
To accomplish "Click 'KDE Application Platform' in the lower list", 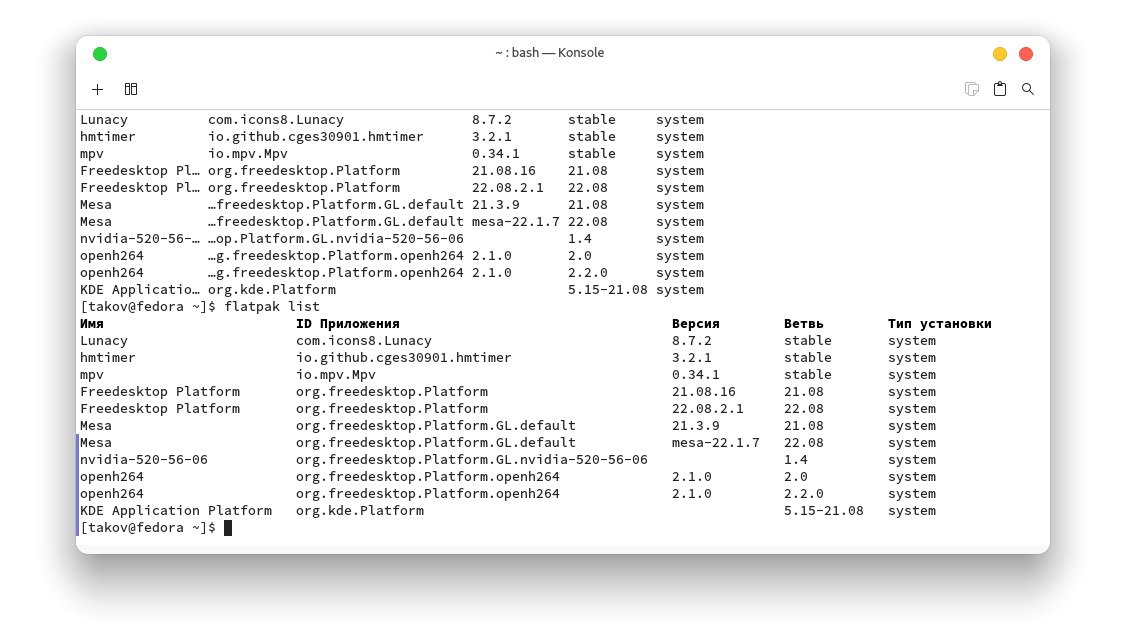I will click(175, 511).
